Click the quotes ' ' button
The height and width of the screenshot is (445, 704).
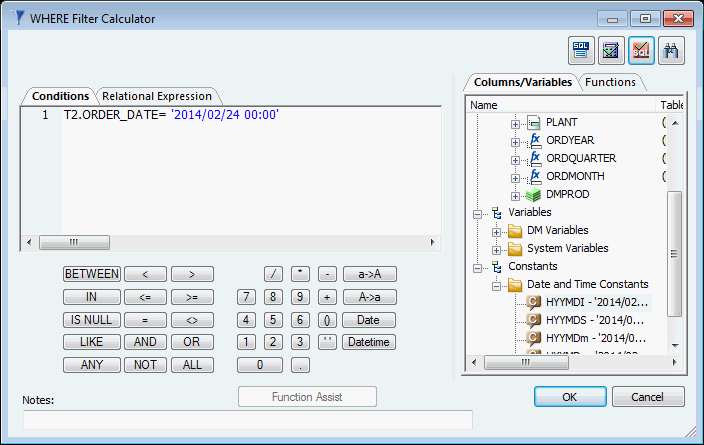pos(327,342)
